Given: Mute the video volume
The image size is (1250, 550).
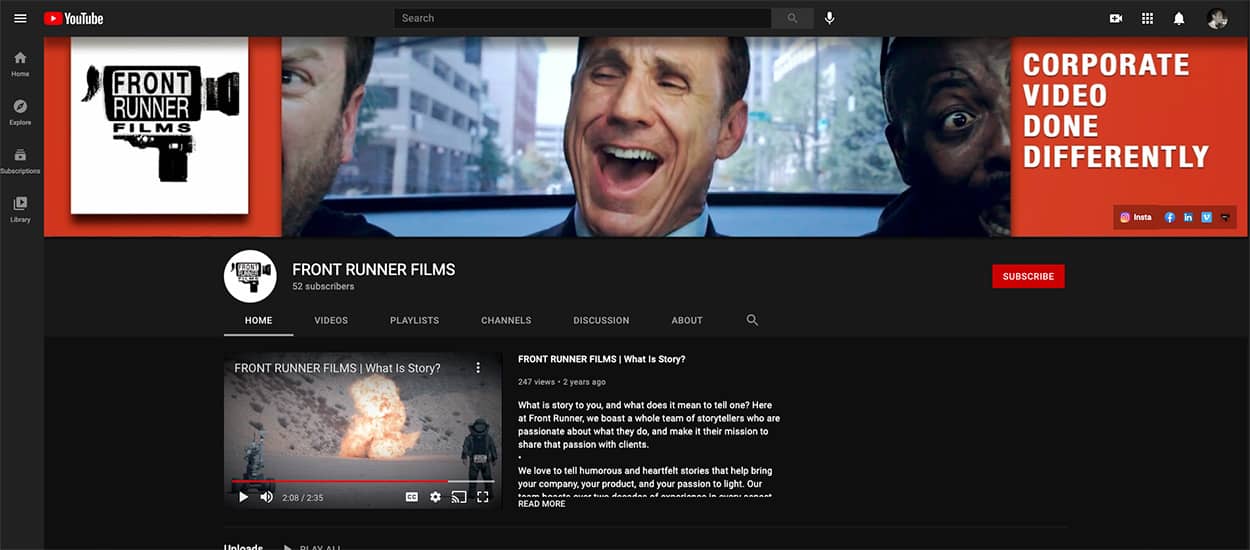Looking at the screenshot, I should tap(267, 497).
